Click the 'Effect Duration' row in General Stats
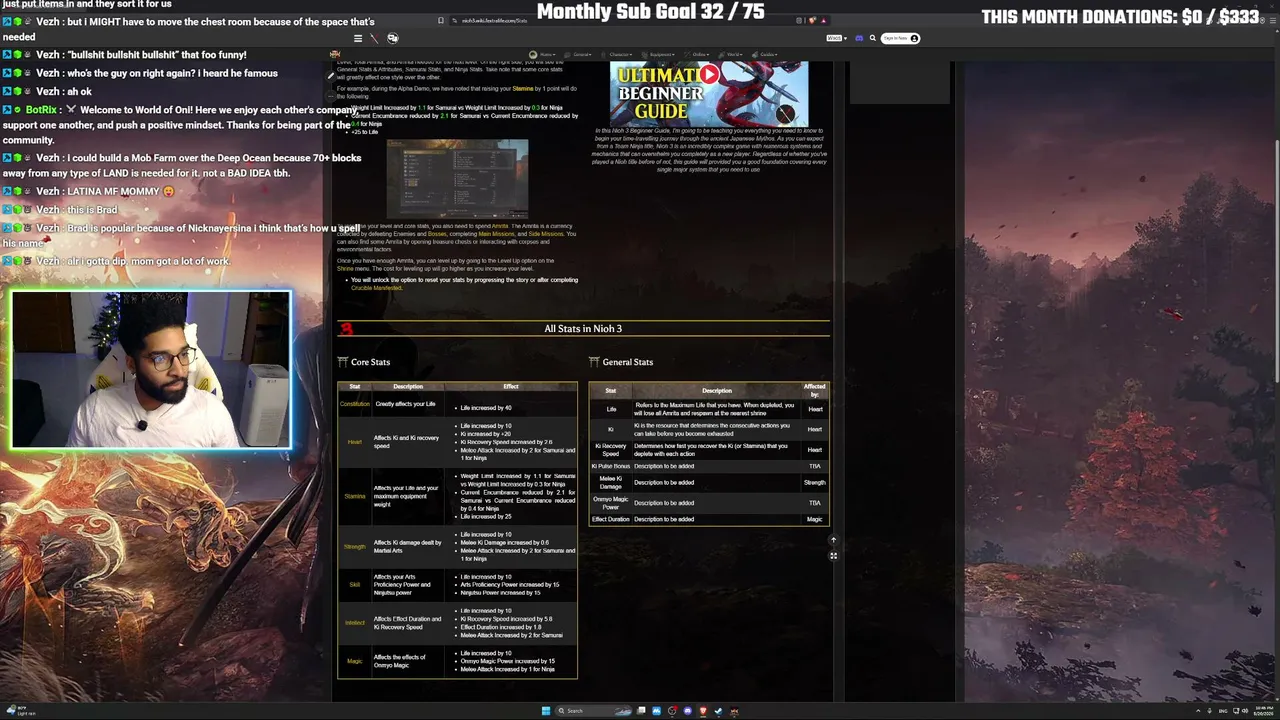The width and height of the screenshot is (1280, 720). 709,519
